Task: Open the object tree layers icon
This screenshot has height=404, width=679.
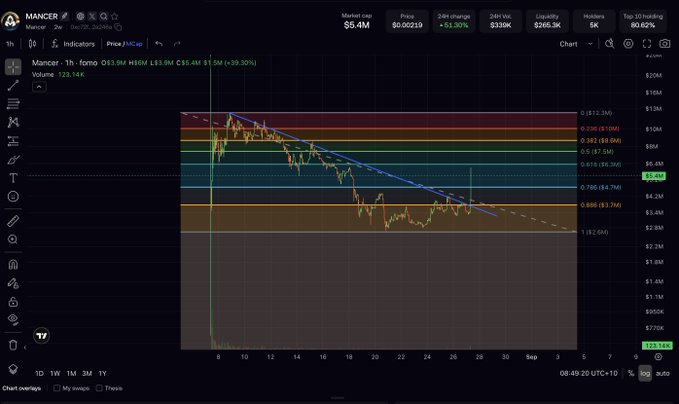Action: pos(13,369)
